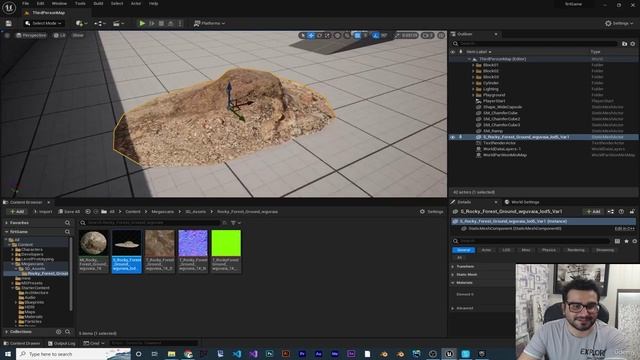640x360 pixels.
Task: Toggle the Details panel lock icon
Action: (x=632, y=211)
